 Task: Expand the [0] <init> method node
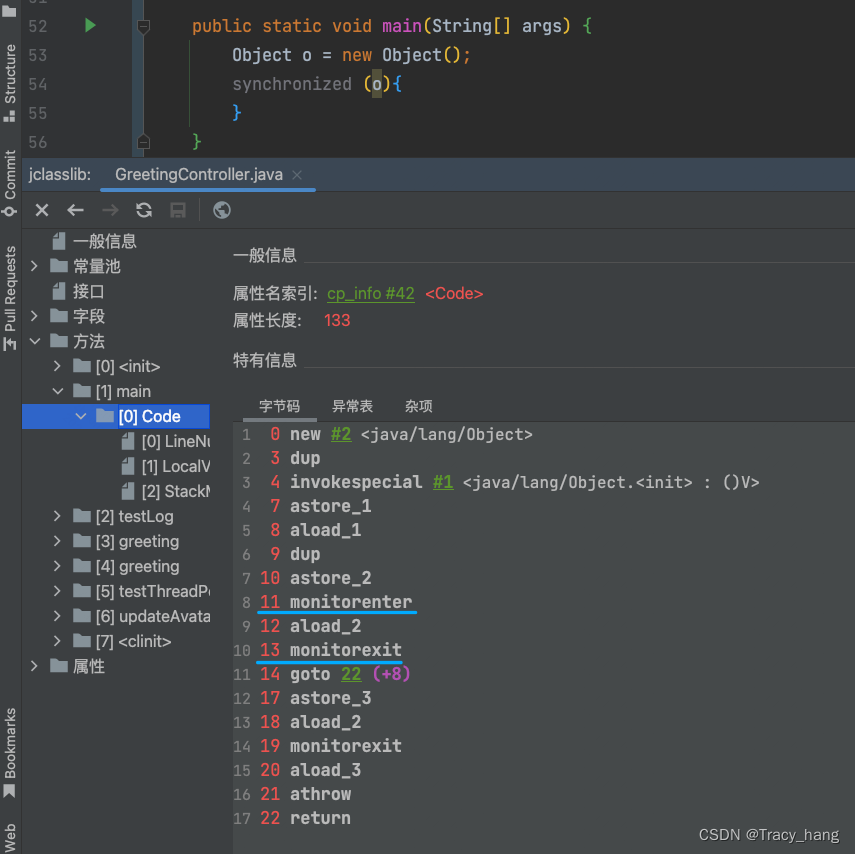(57, 366)
